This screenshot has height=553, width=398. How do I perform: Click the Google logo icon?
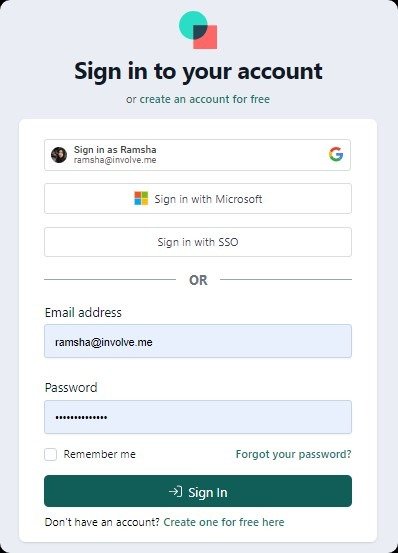pyautogui.click(x=336, y=154)
